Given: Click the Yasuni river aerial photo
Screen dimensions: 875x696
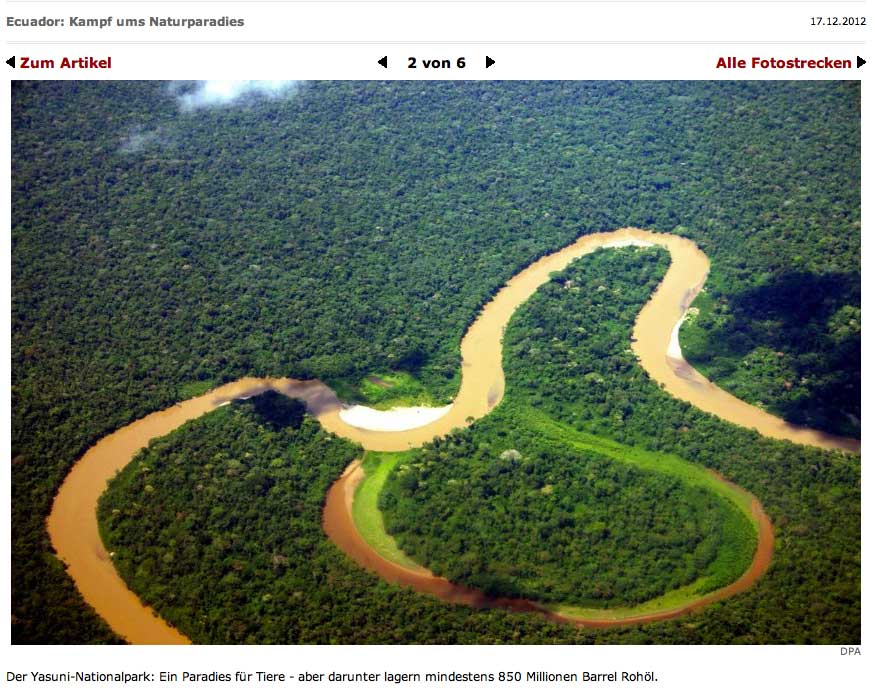Looking at the screenshot, I should pyautogui.click(x=436, y=362).
